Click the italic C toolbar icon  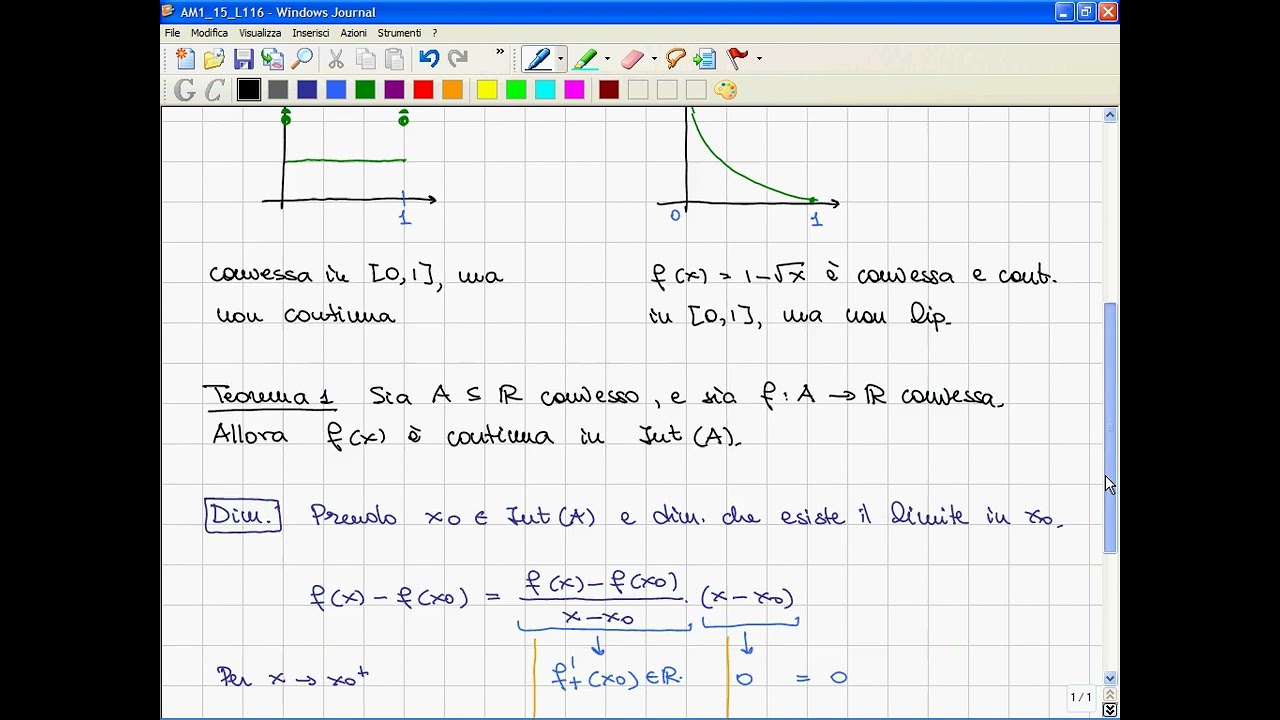click(214, 90)
